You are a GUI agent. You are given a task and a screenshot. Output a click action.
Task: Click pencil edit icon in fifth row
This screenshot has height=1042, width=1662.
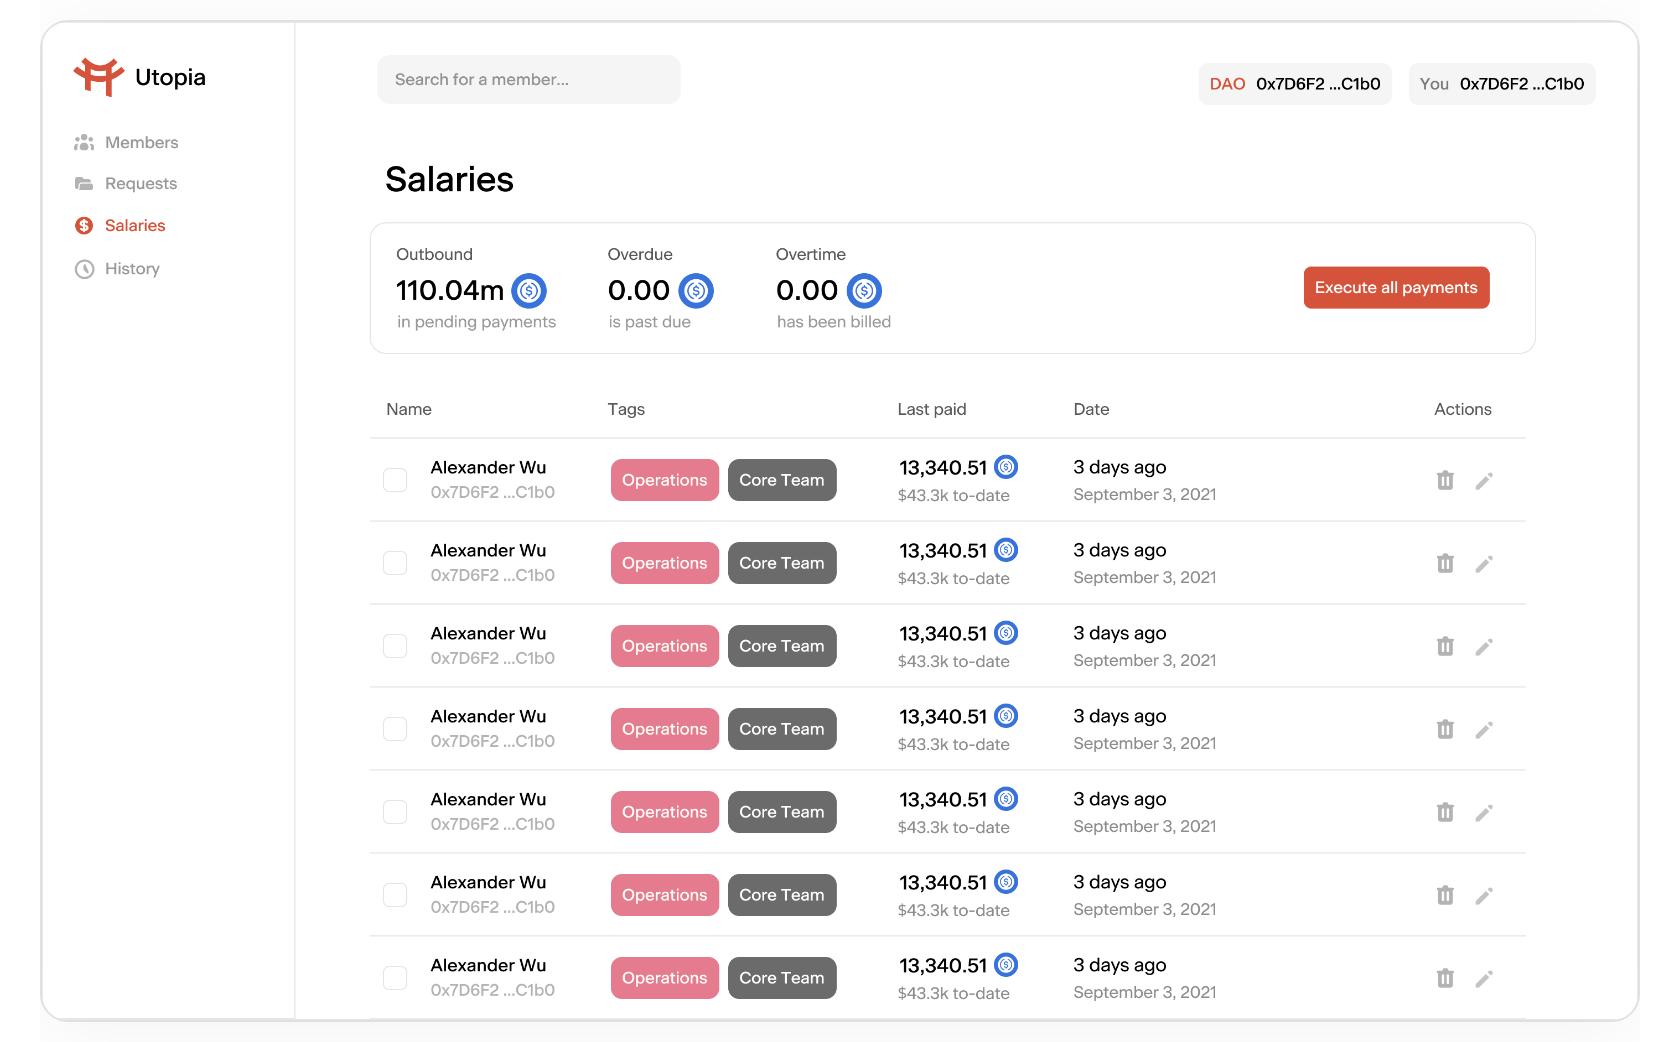pos(1484,813)
